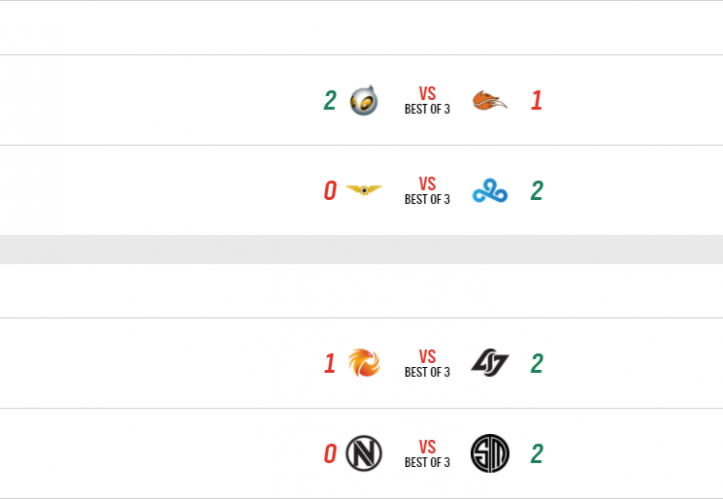
Task: Select the VS text between Phoenix1 and CLG
Action: [x=427, y=357]
